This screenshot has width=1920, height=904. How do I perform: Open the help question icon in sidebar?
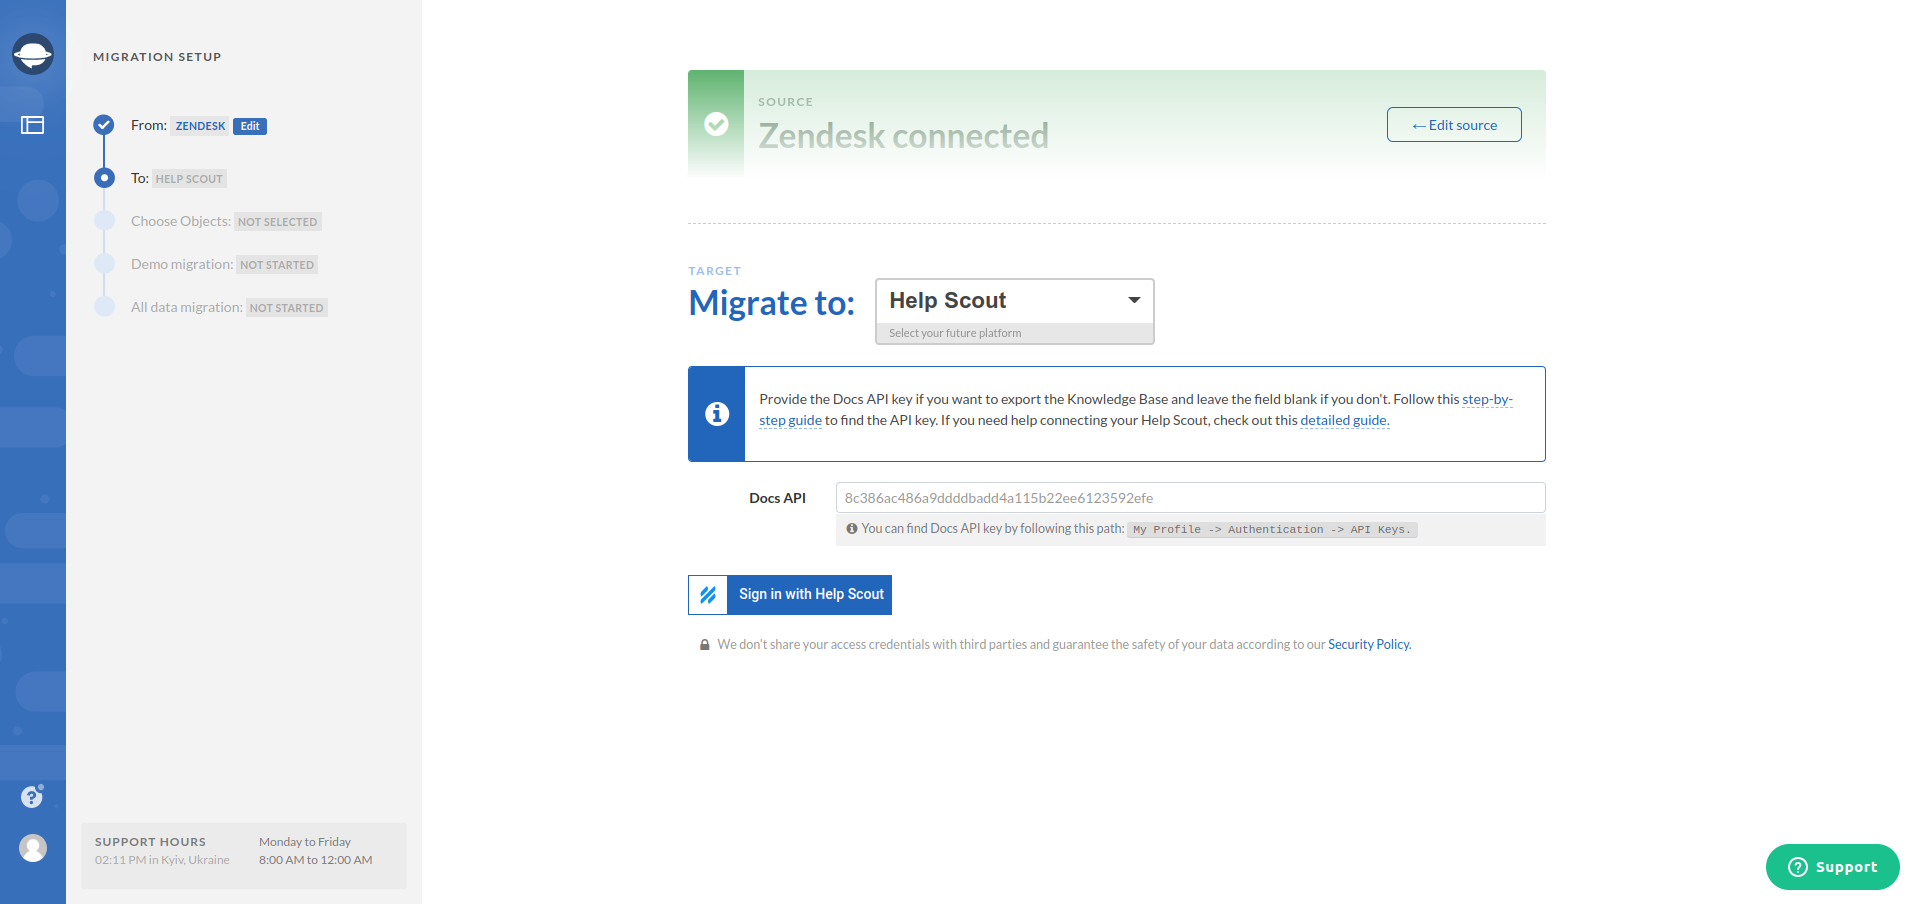click(32, 796)
